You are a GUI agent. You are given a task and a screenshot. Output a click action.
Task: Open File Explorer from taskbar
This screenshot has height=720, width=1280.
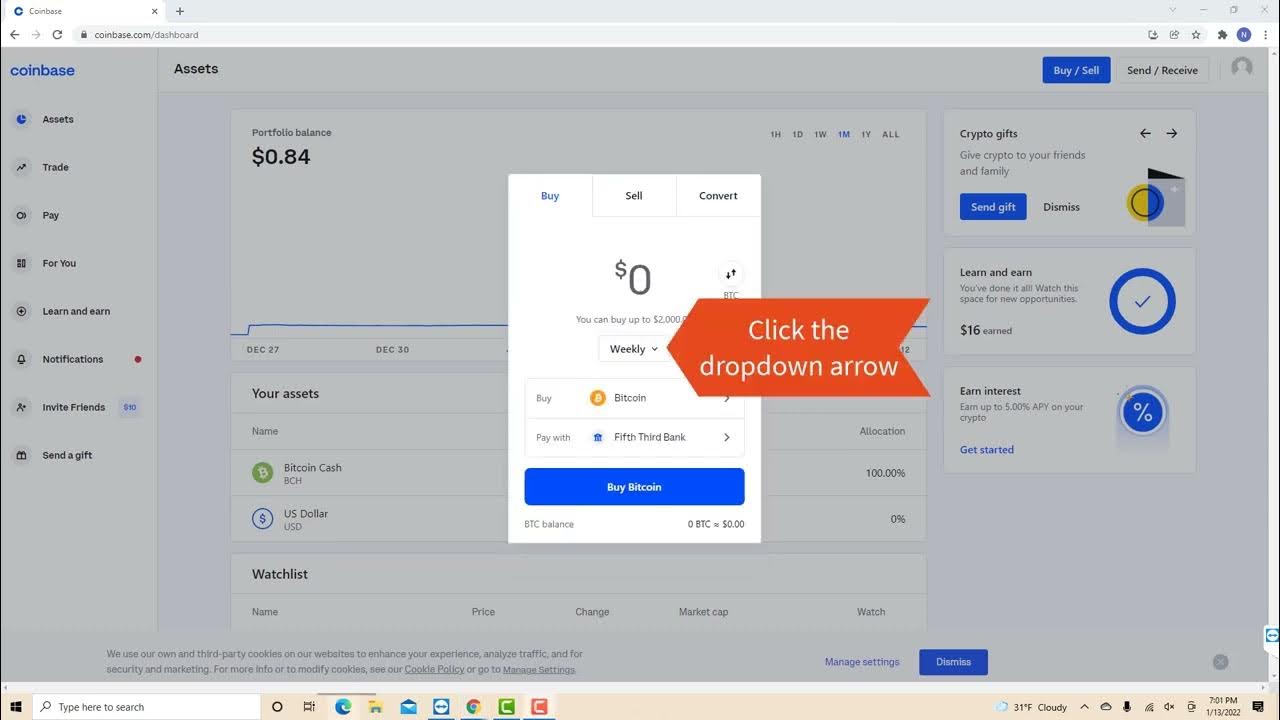click(x=376, y=707)
